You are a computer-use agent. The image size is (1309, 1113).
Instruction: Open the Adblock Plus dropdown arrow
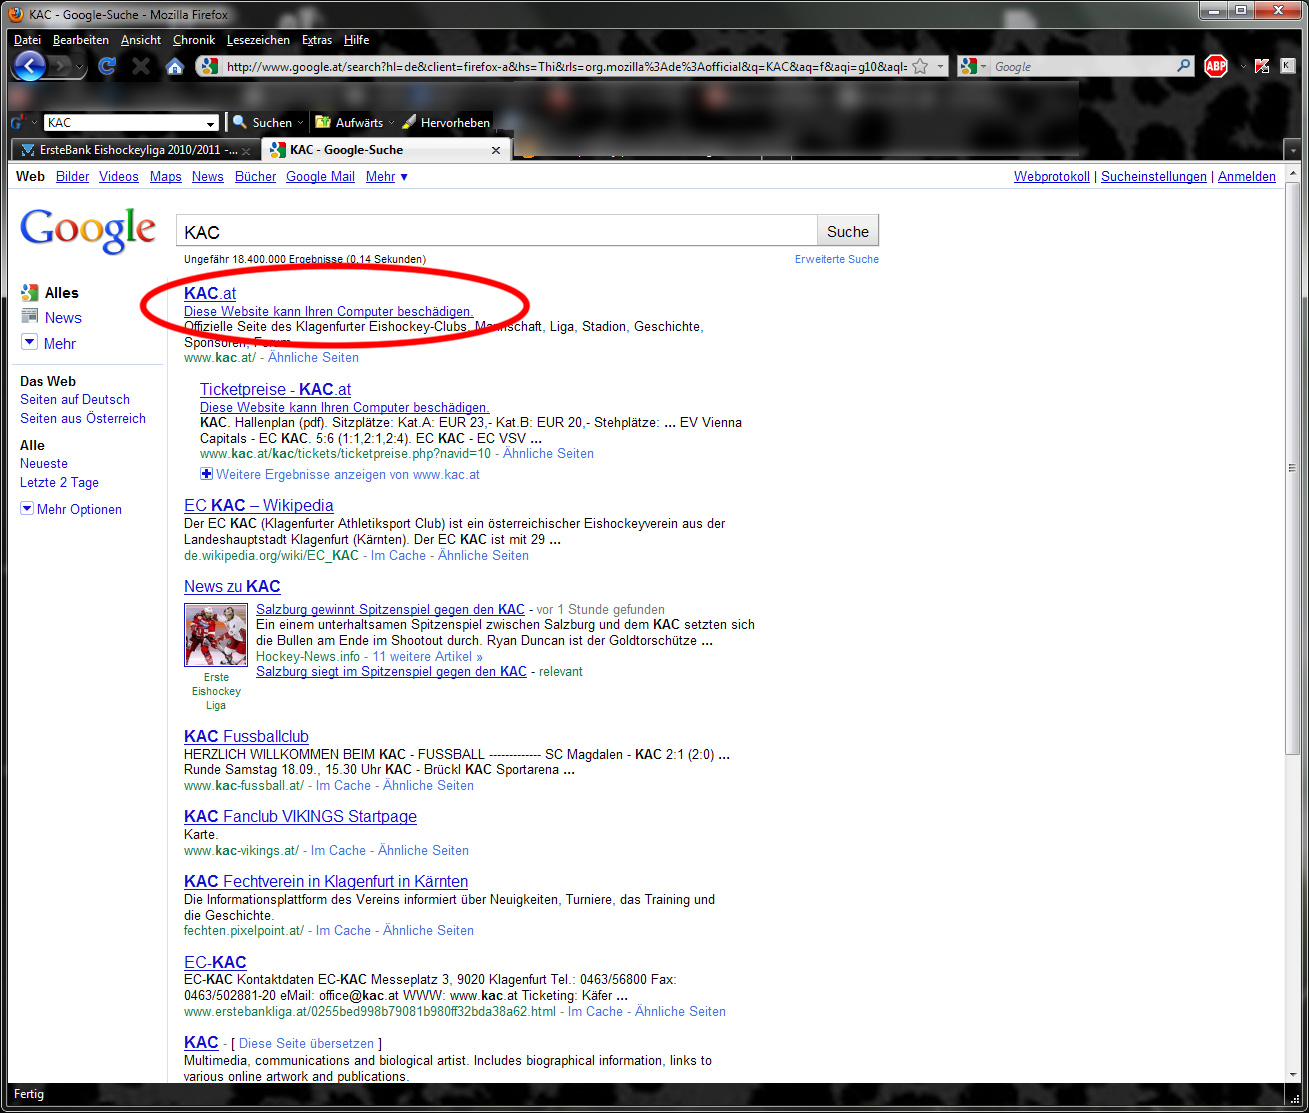point(1243,67)
